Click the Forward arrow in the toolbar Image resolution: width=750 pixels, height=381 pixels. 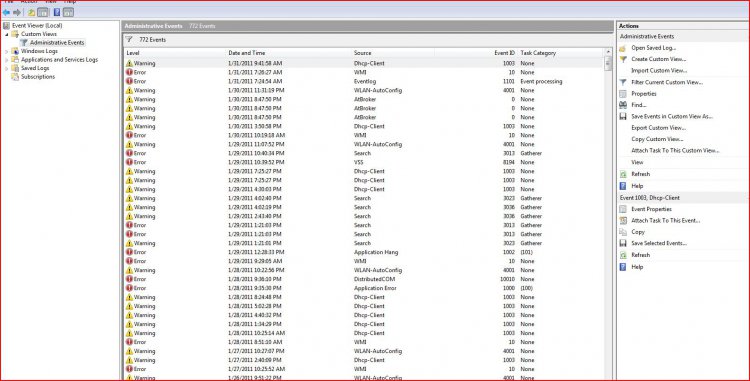17,12
